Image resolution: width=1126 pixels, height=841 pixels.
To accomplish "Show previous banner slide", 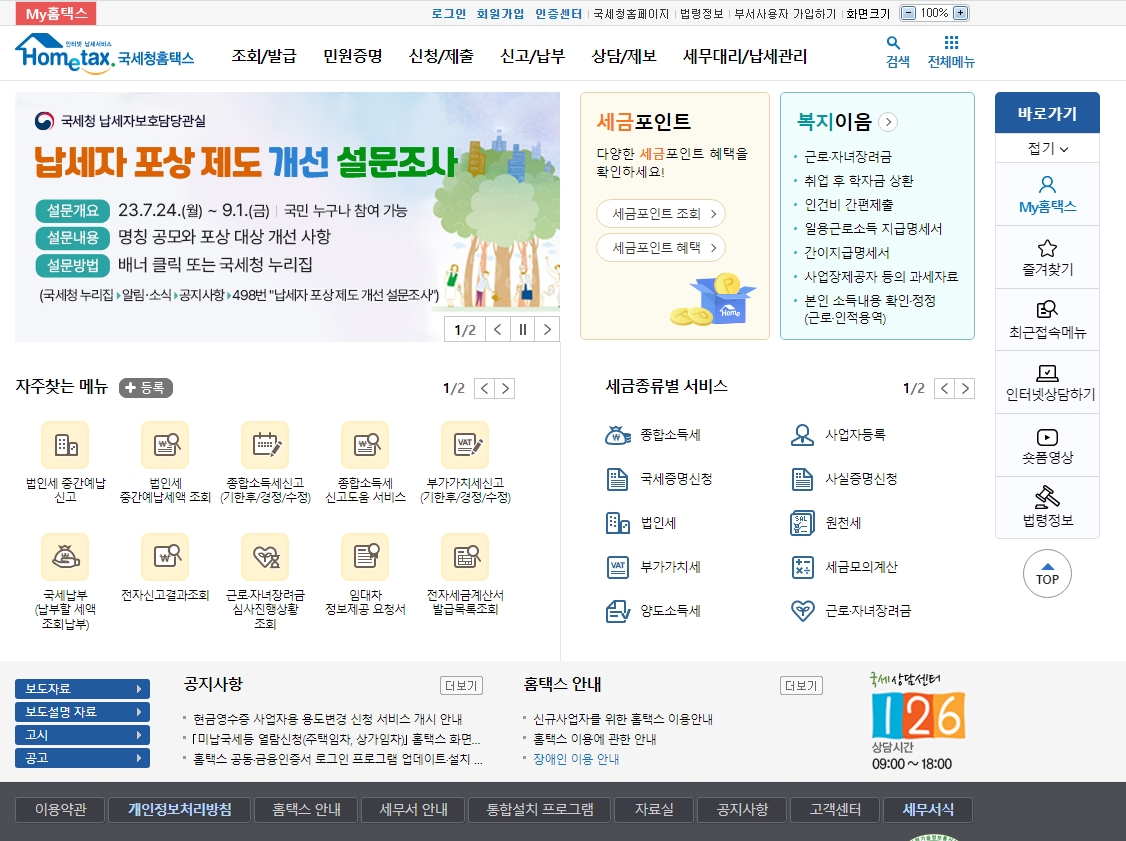I will (498, 330).
